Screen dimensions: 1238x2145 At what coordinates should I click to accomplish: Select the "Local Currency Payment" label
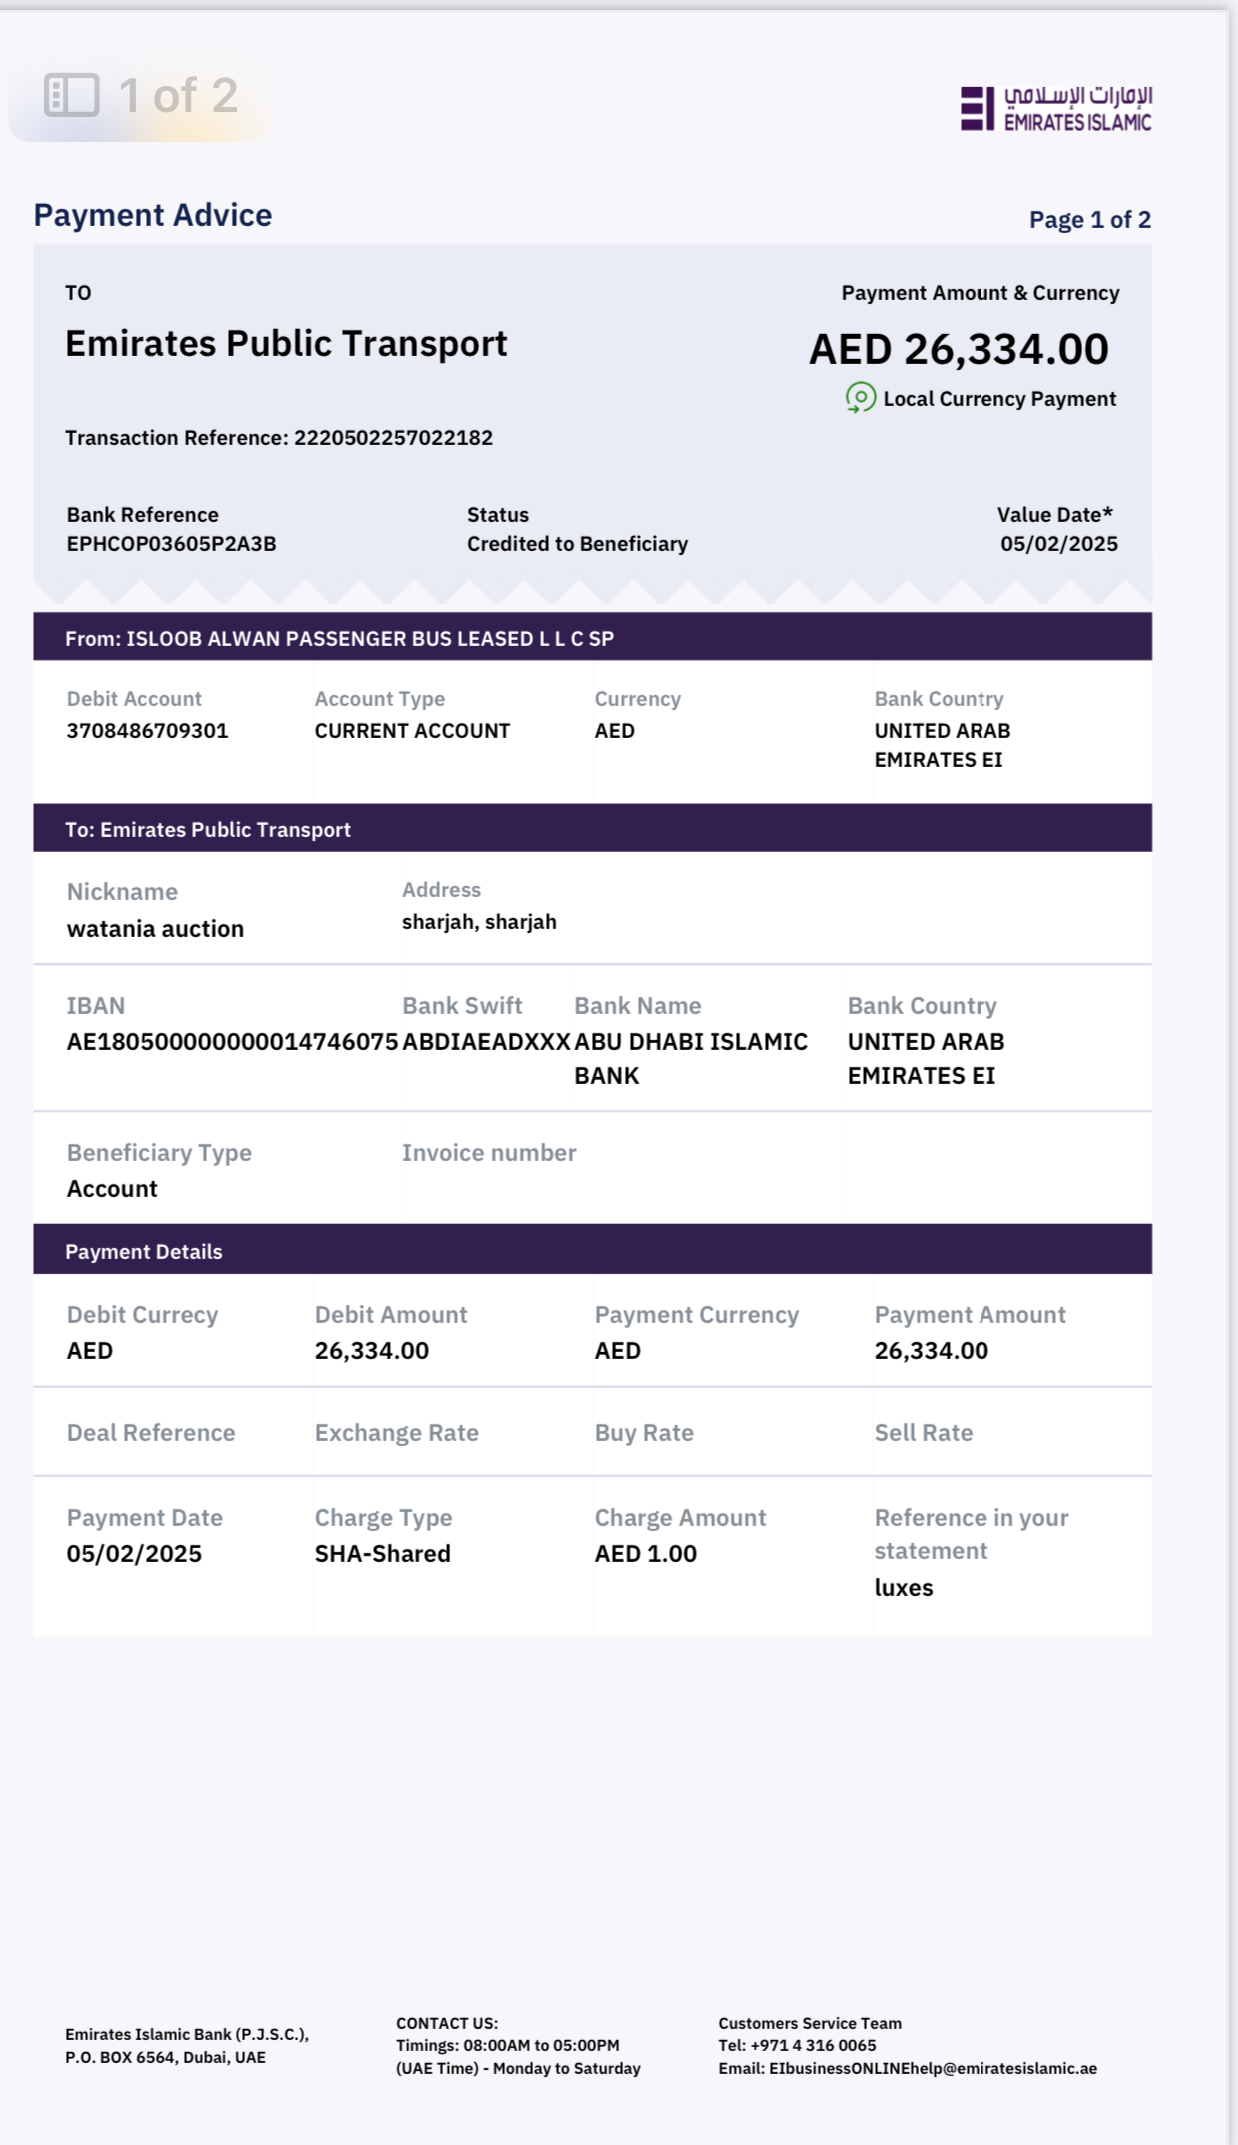pos(1000,399)
